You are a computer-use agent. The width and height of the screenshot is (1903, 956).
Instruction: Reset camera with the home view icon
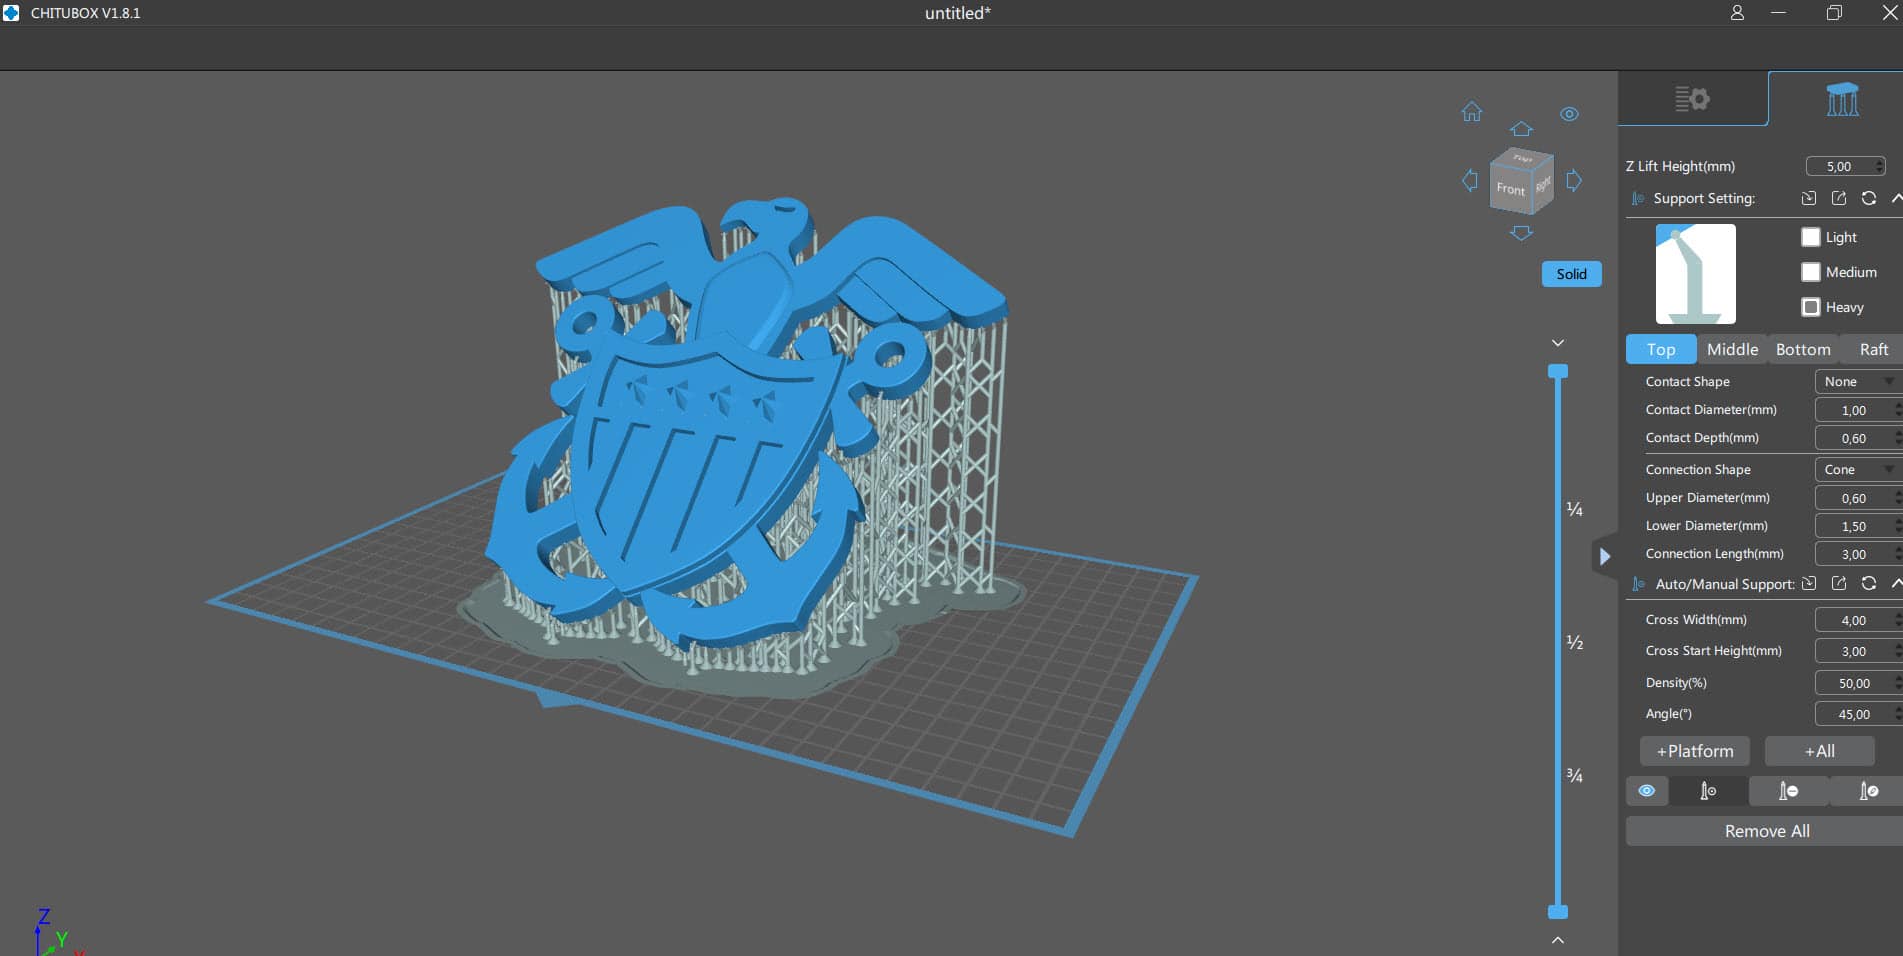tap(1471, 112)
